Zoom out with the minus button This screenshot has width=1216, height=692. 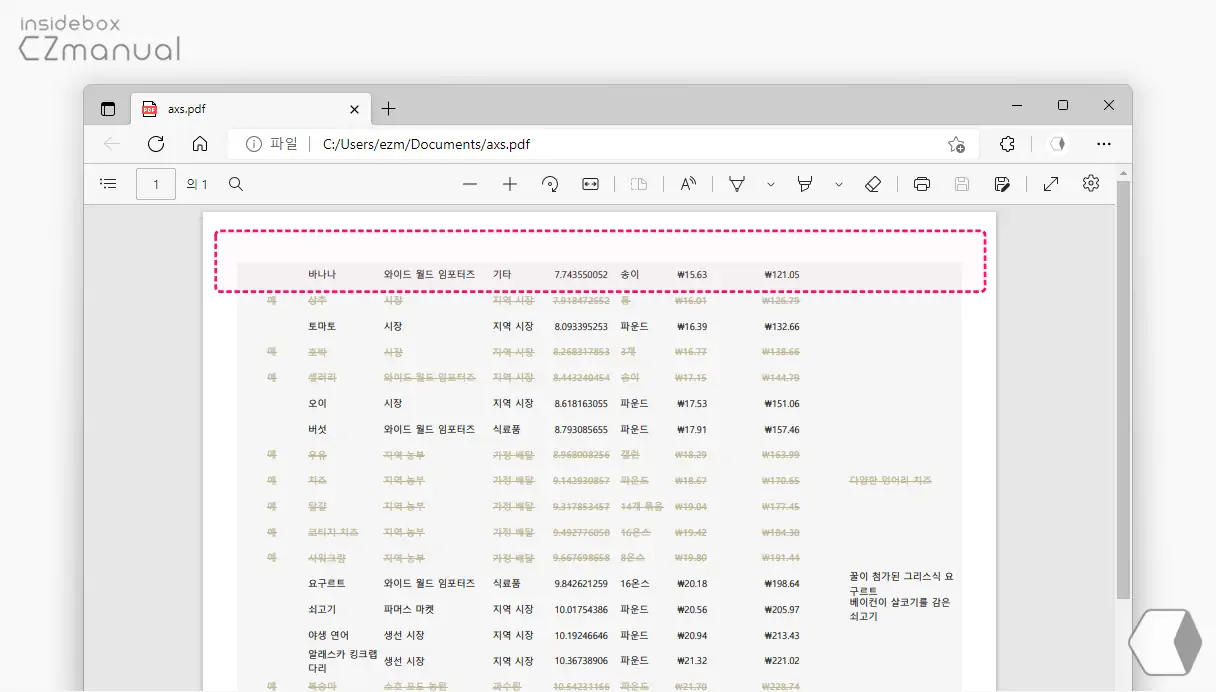[470, 184]
